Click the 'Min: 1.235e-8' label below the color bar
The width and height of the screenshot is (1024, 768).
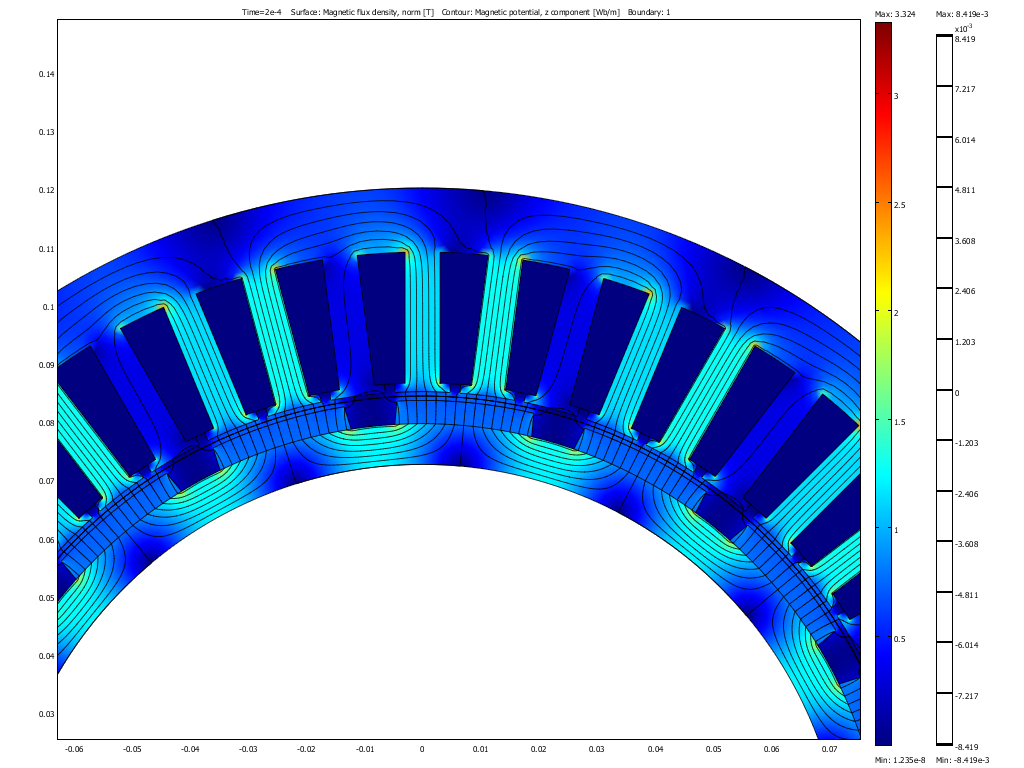pyautogui.click(x=898, y=760)
